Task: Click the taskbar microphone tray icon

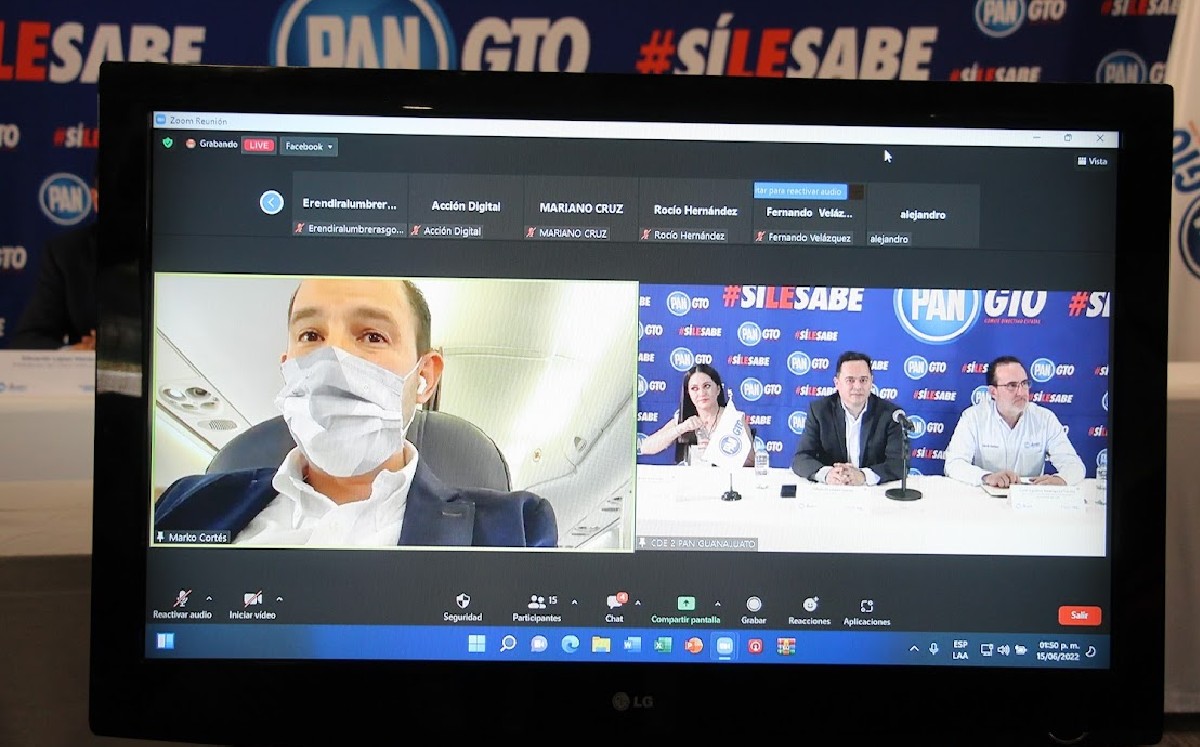Action: tap(934, 649)
